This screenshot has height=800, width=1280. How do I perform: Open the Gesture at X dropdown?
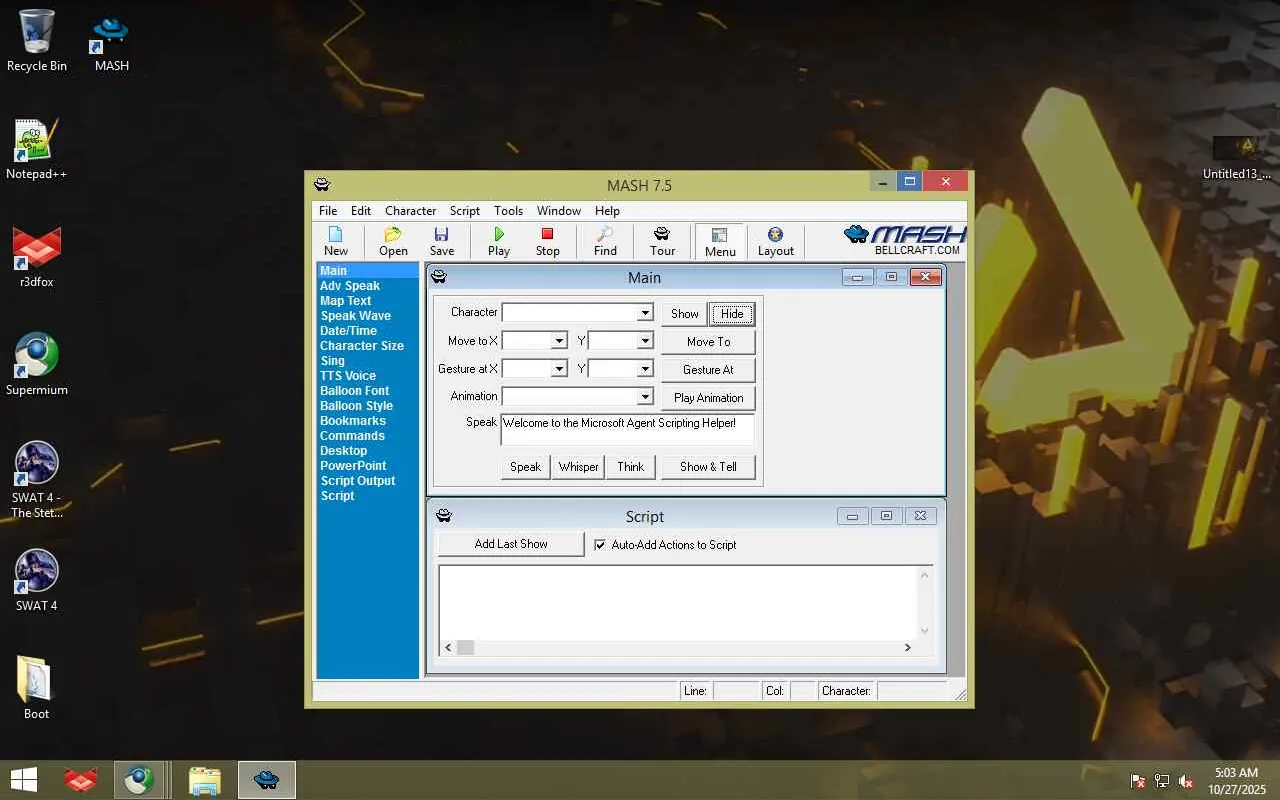(x=559, y=369)
